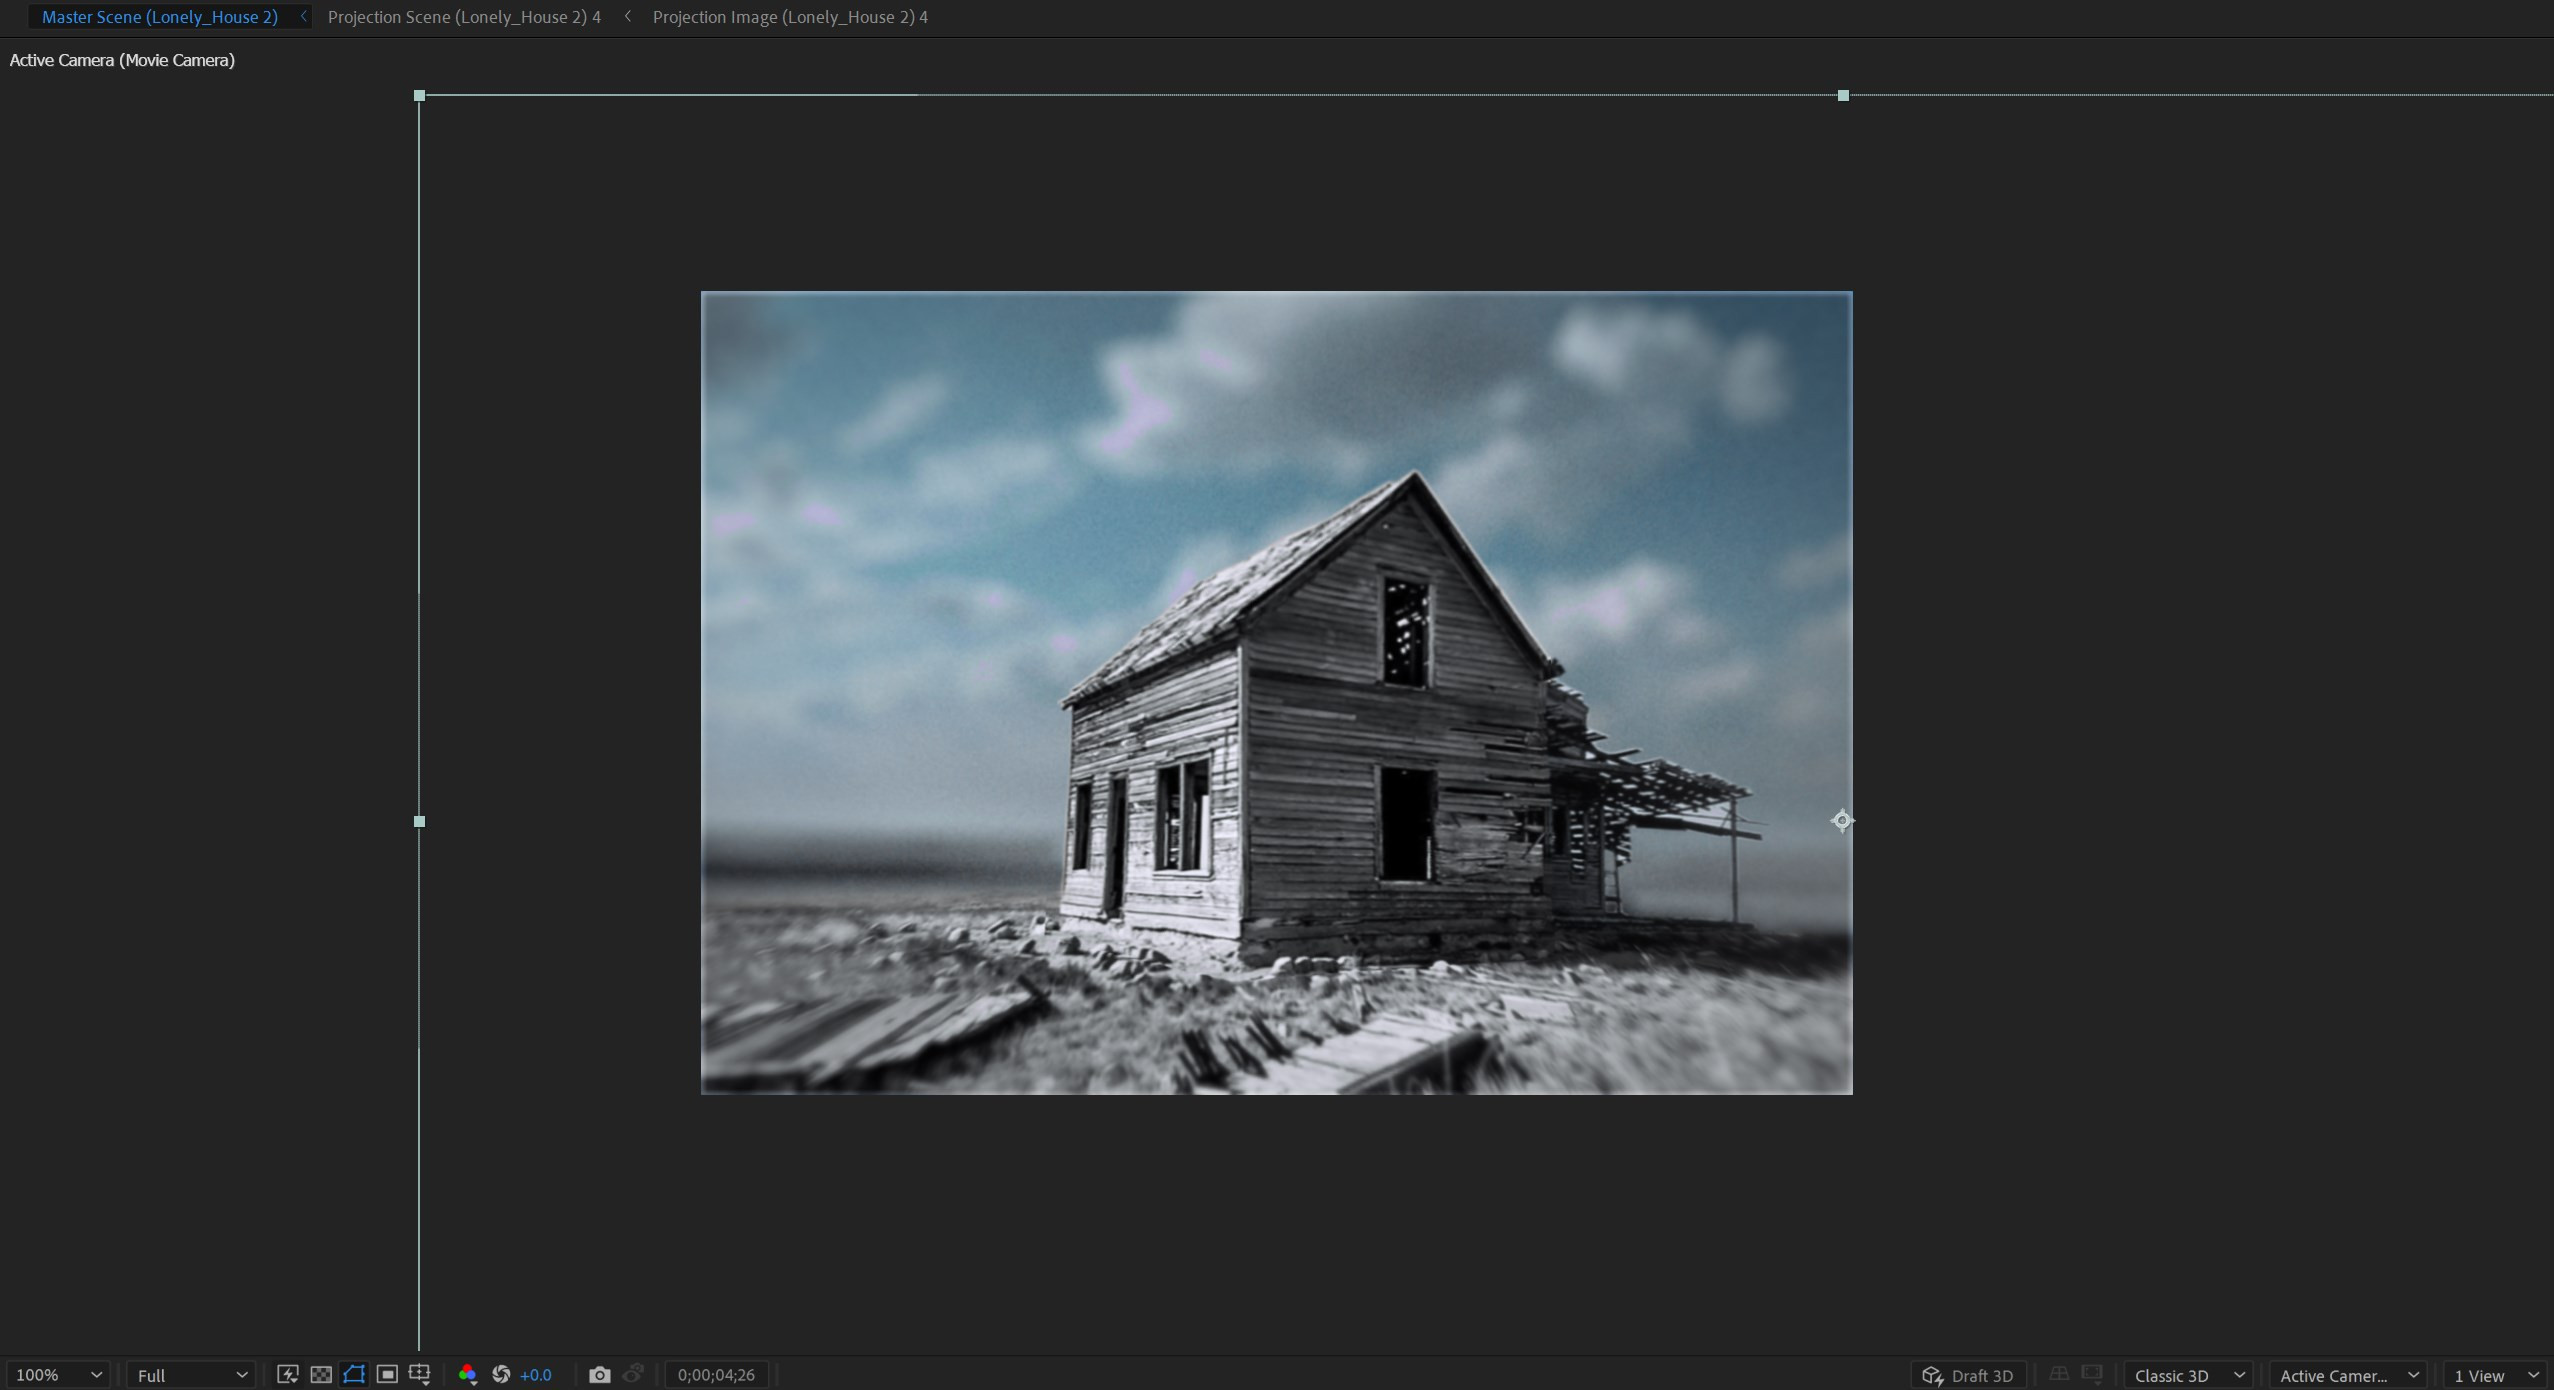Viewport: 2554px width, 1390px height.
Task: Toggle Region of Interest button
Action: pos(387,1375)
